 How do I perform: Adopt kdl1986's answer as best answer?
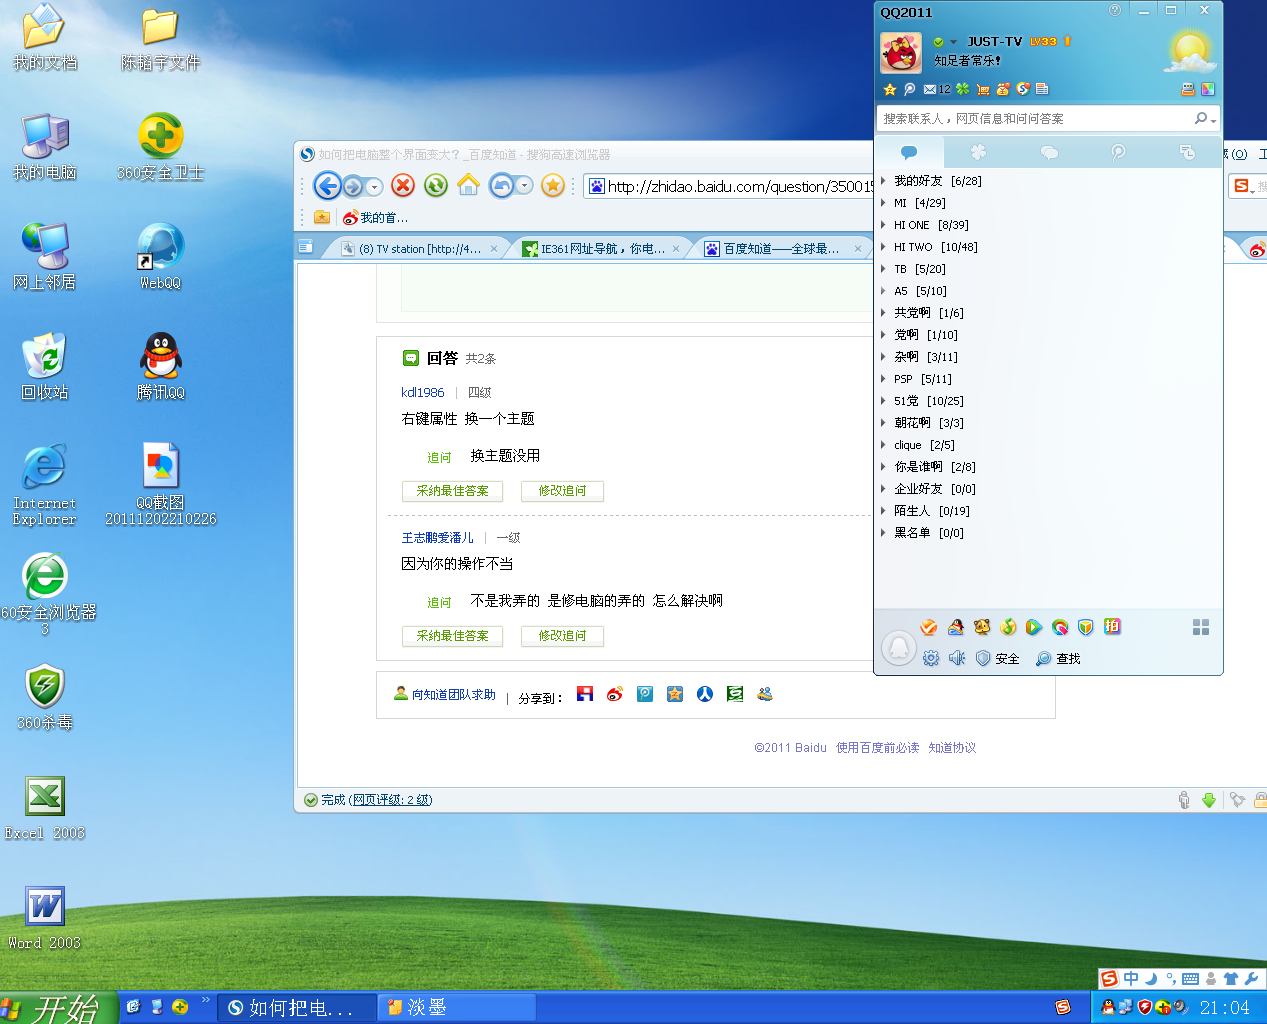[x=452, y=491]
